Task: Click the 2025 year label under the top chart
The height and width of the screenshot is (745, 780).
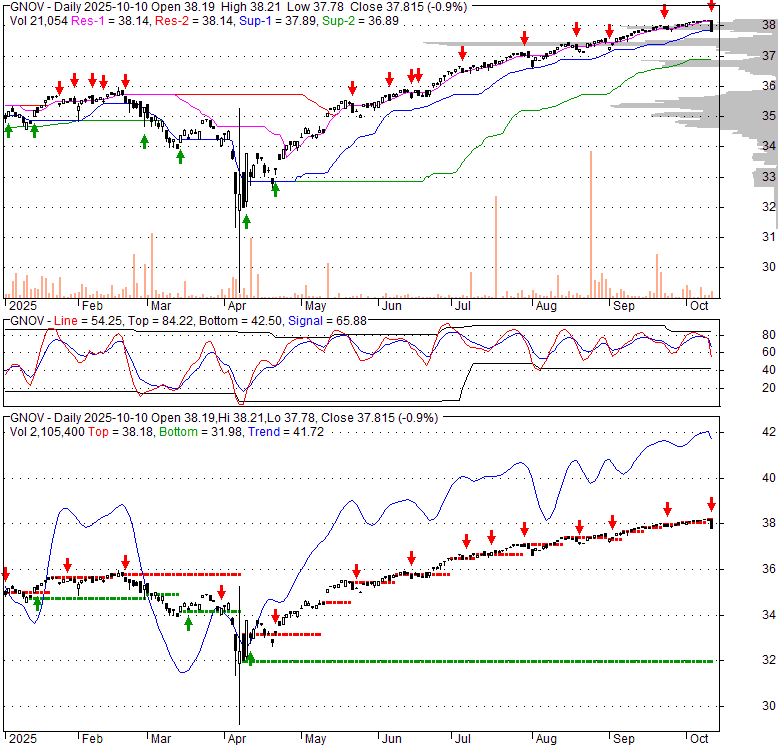Action: point(19,305)
